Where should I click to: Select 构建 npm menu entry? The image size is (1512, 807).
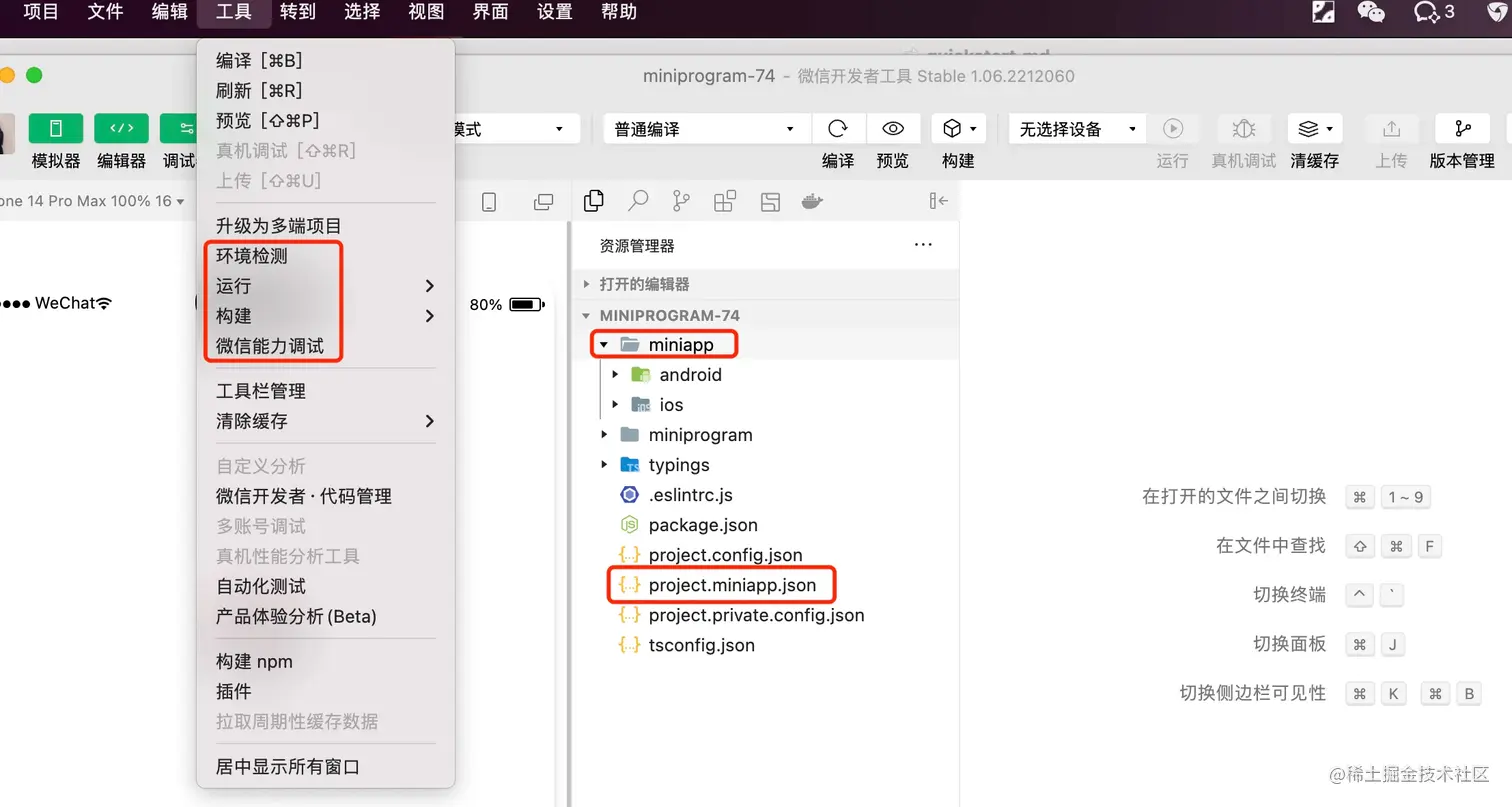(326, 661)
